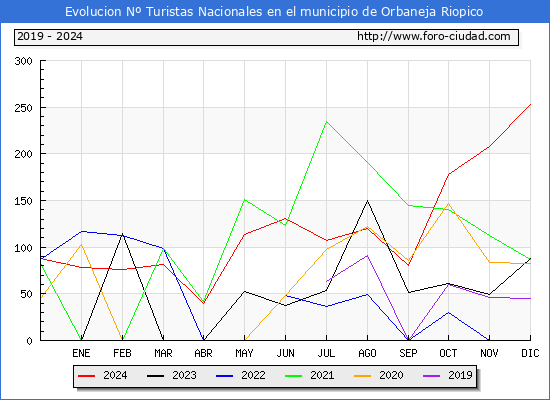Select the '2024' legend label
550x400 pixels.
pyautogui.click(x=115, y=375)
